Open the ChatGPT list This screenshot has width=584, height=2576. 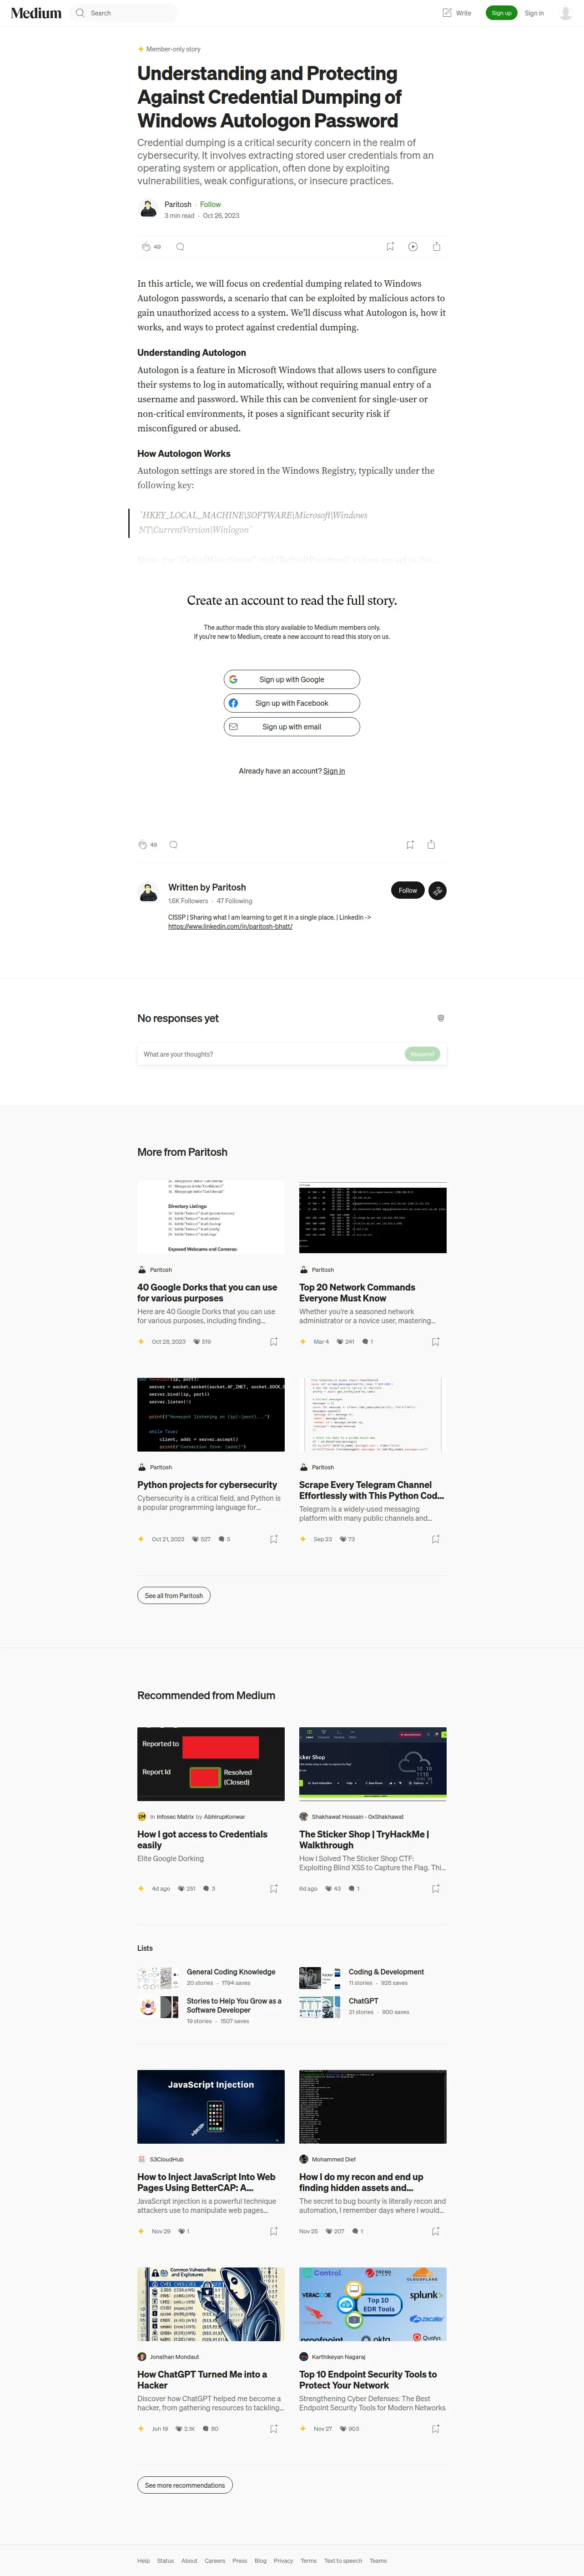point(363,2001)
